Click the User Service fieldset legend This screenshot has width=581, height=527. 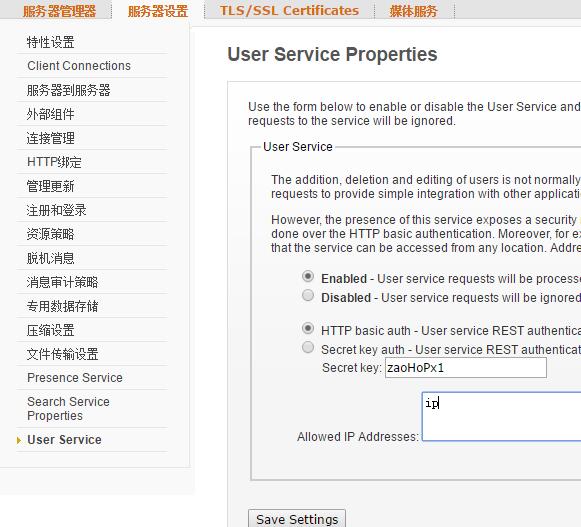coord(298,147)
